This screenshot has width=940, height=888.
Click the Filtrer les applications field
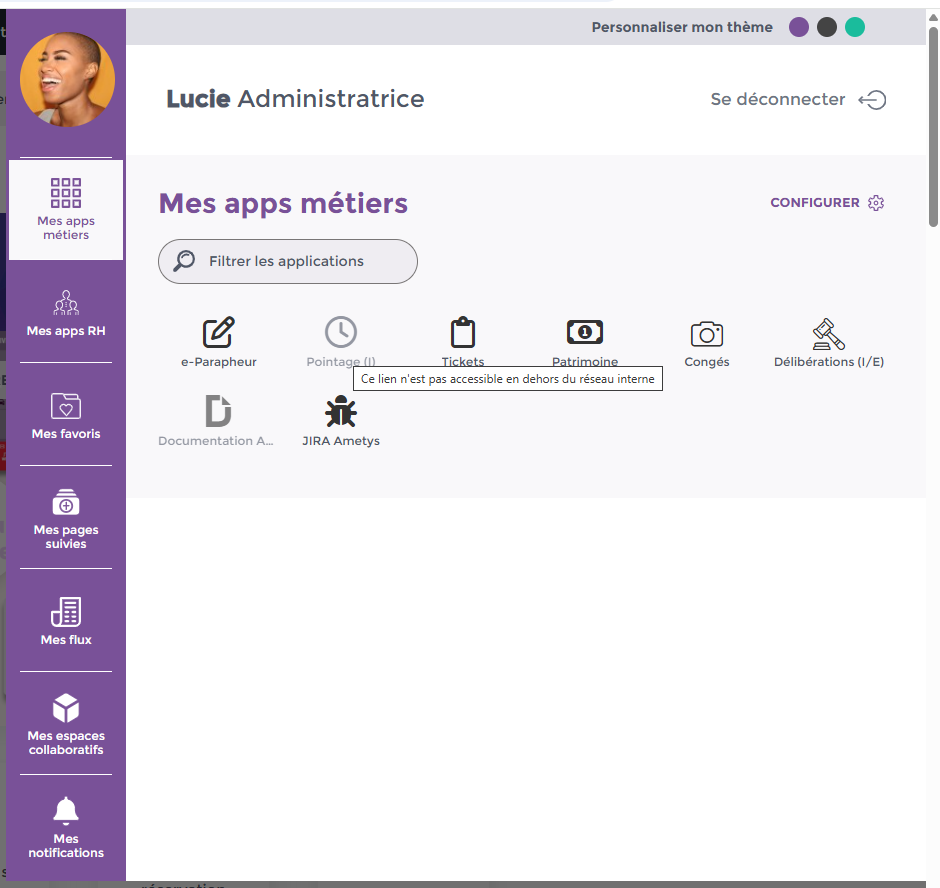pyautogui.click(x=288, y=261)
